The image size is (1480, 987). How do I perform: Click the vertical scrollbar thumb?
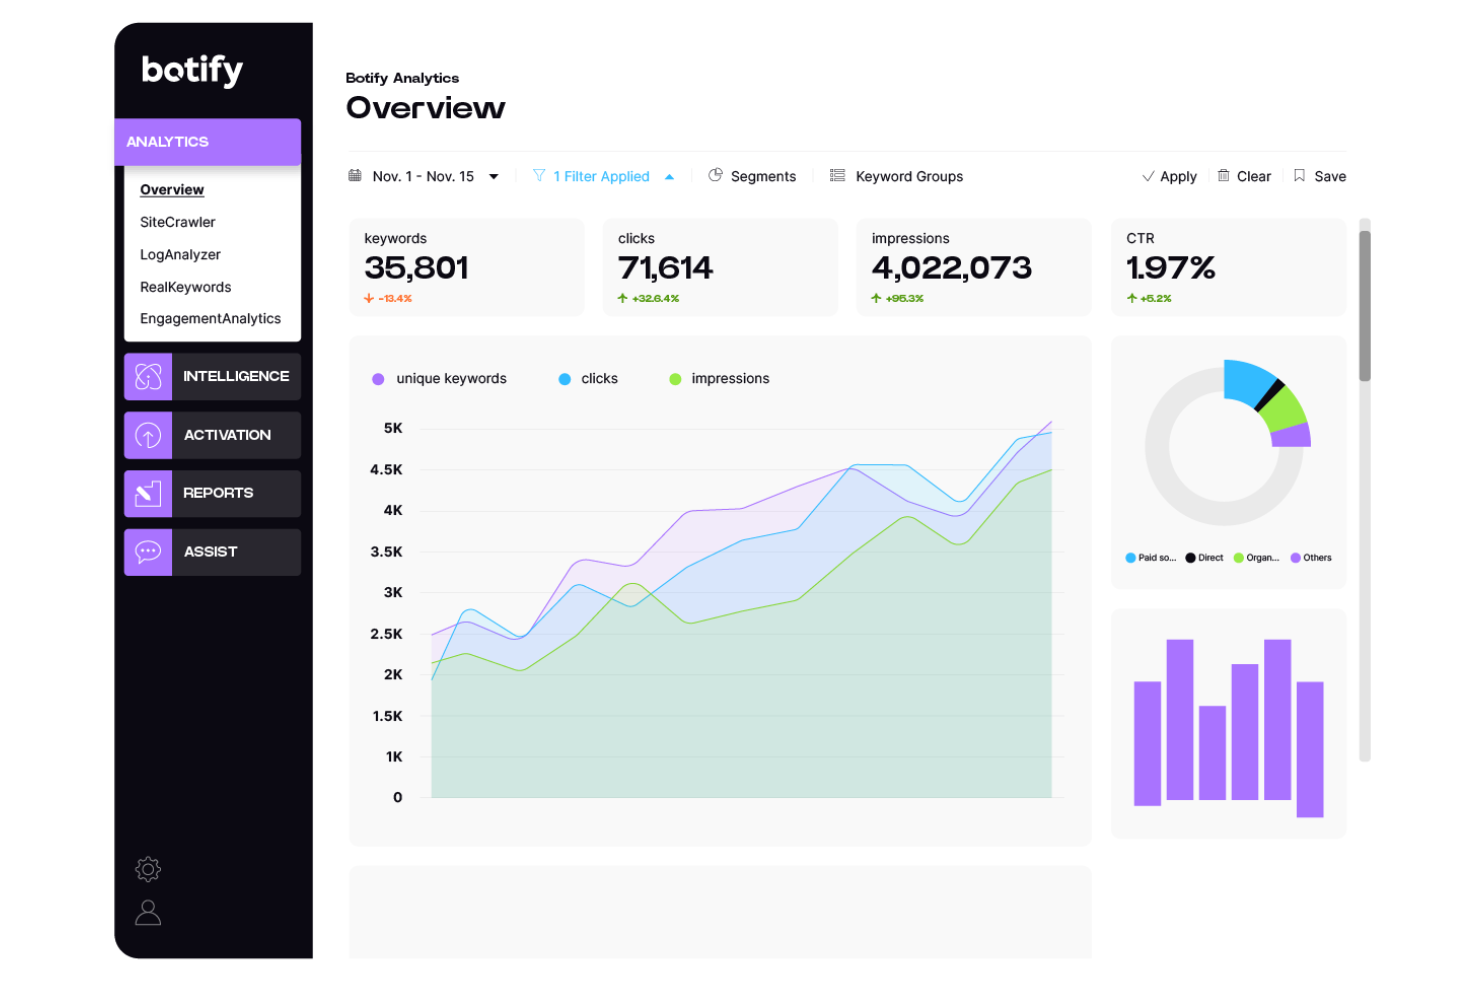tap(1364, 306)
